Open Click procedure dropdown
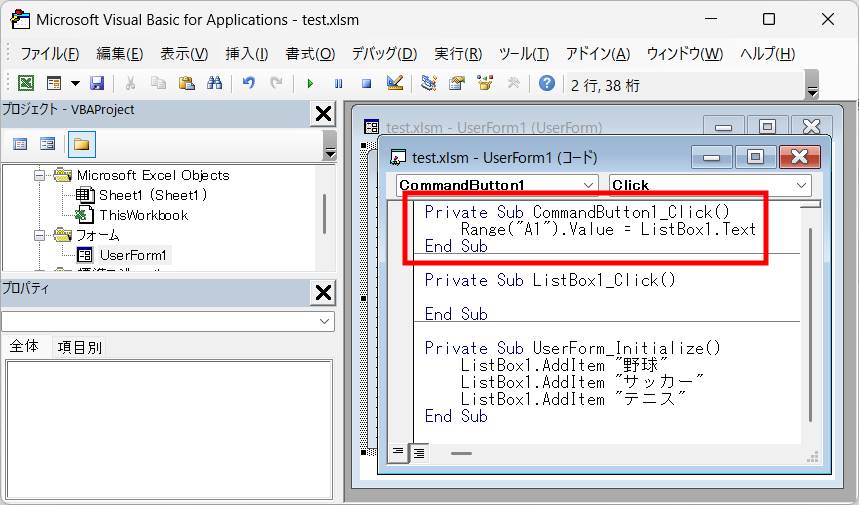859x505 pixels. pyautogui.click(x=801, y=185)
